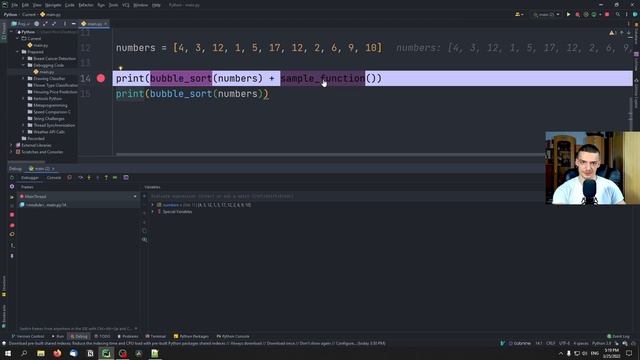Open the Event Log
This screenshot has width=640, height=360.
(618, 336)
